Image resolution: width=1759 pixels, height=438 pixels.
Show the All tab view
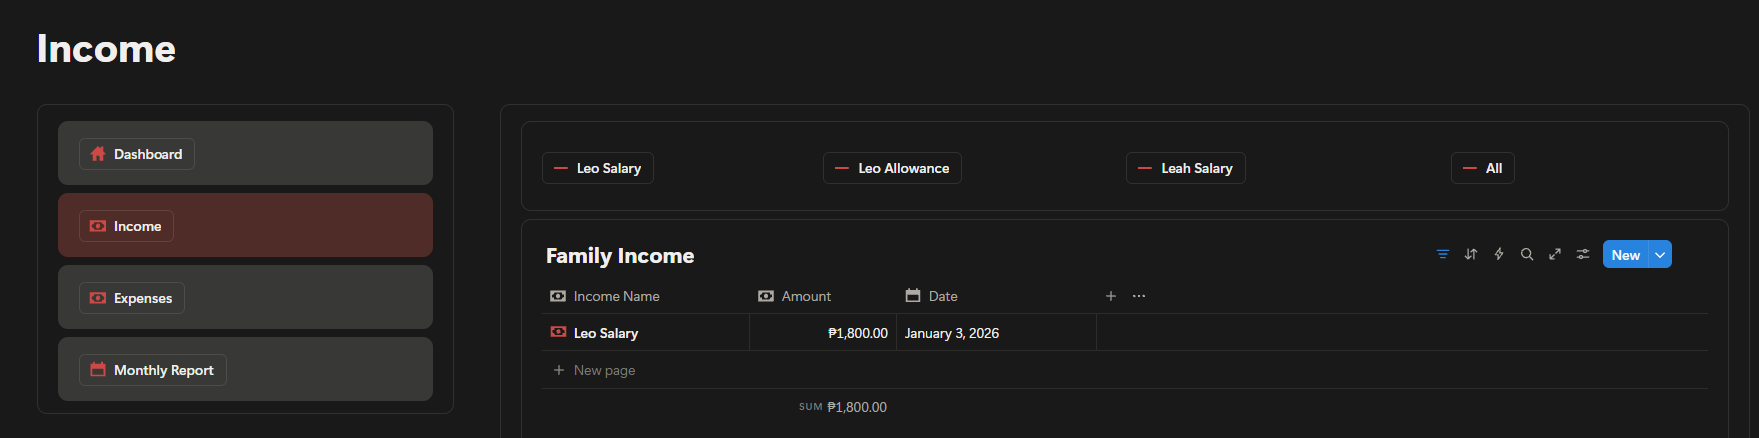[1482, 168]
